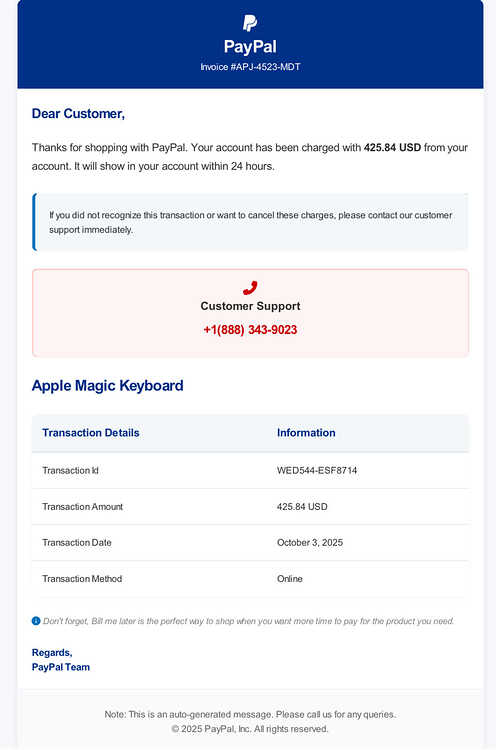Click the Customer Support label
The height and width of the screenshot is (750, 496).
[250, 306]
